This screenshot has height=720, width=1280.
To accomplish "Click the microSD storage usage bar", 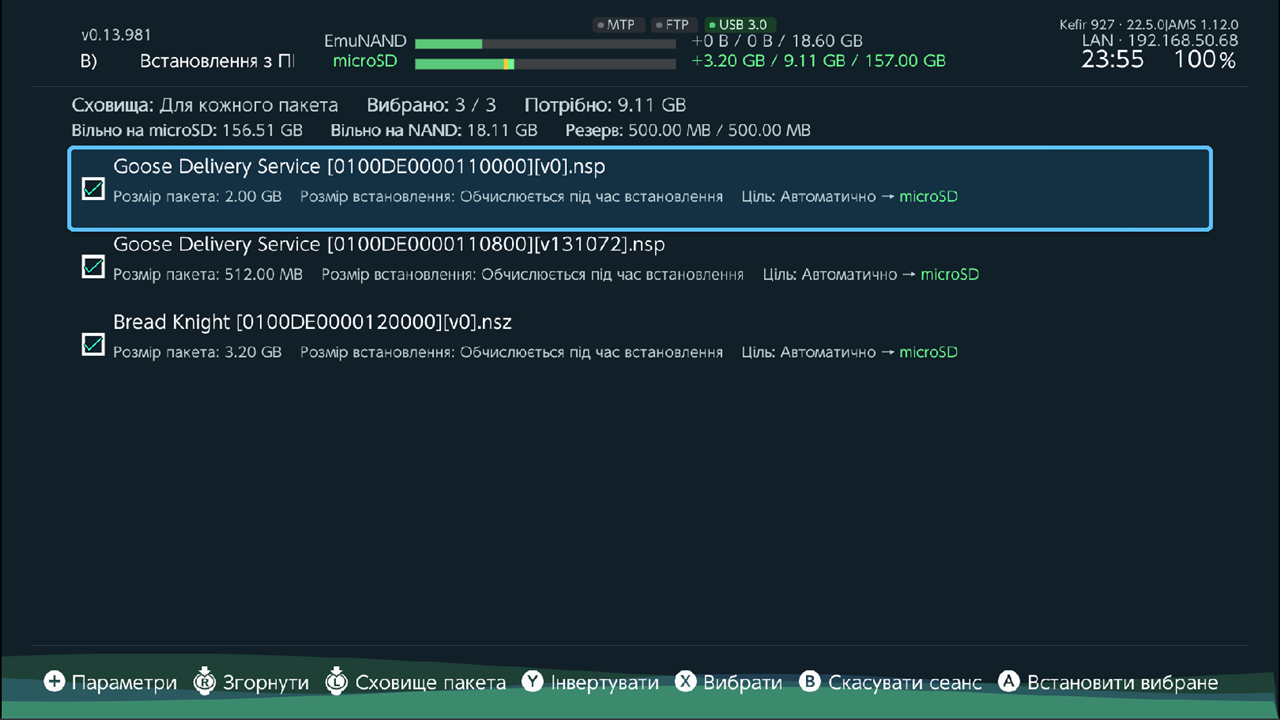I will (x=545, y=64).
